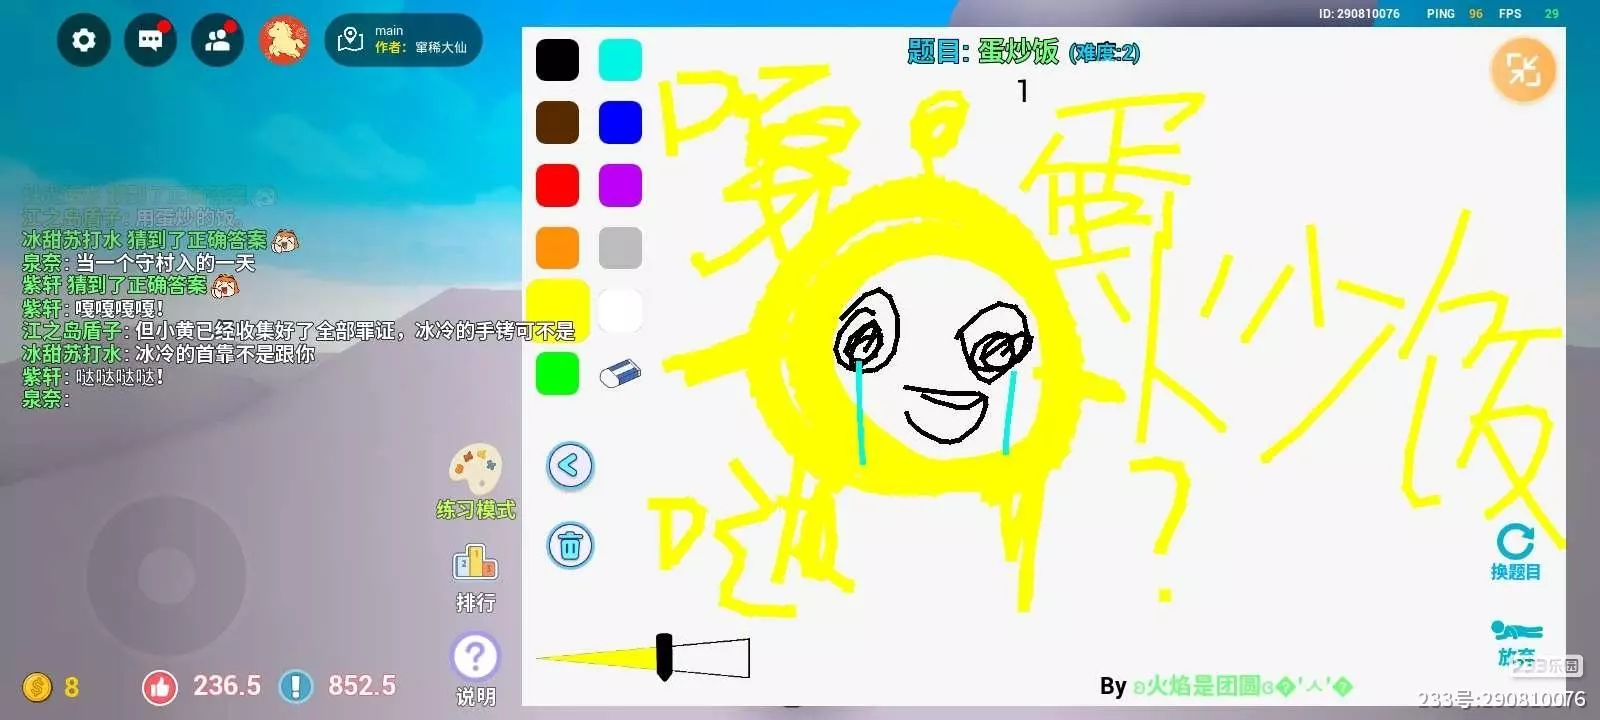Clear canvas with the trash icon
1600x720 pixels.
pos(570,546)
